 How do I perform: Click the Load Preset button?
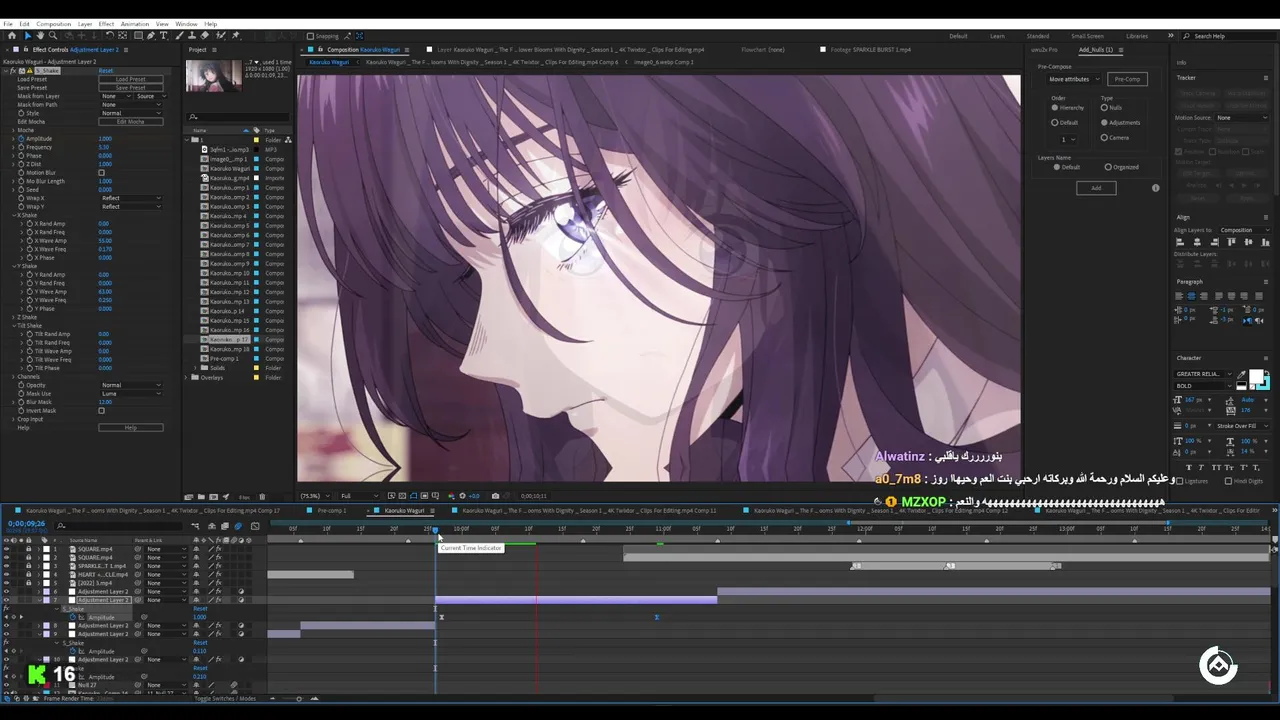coord(131,79)
